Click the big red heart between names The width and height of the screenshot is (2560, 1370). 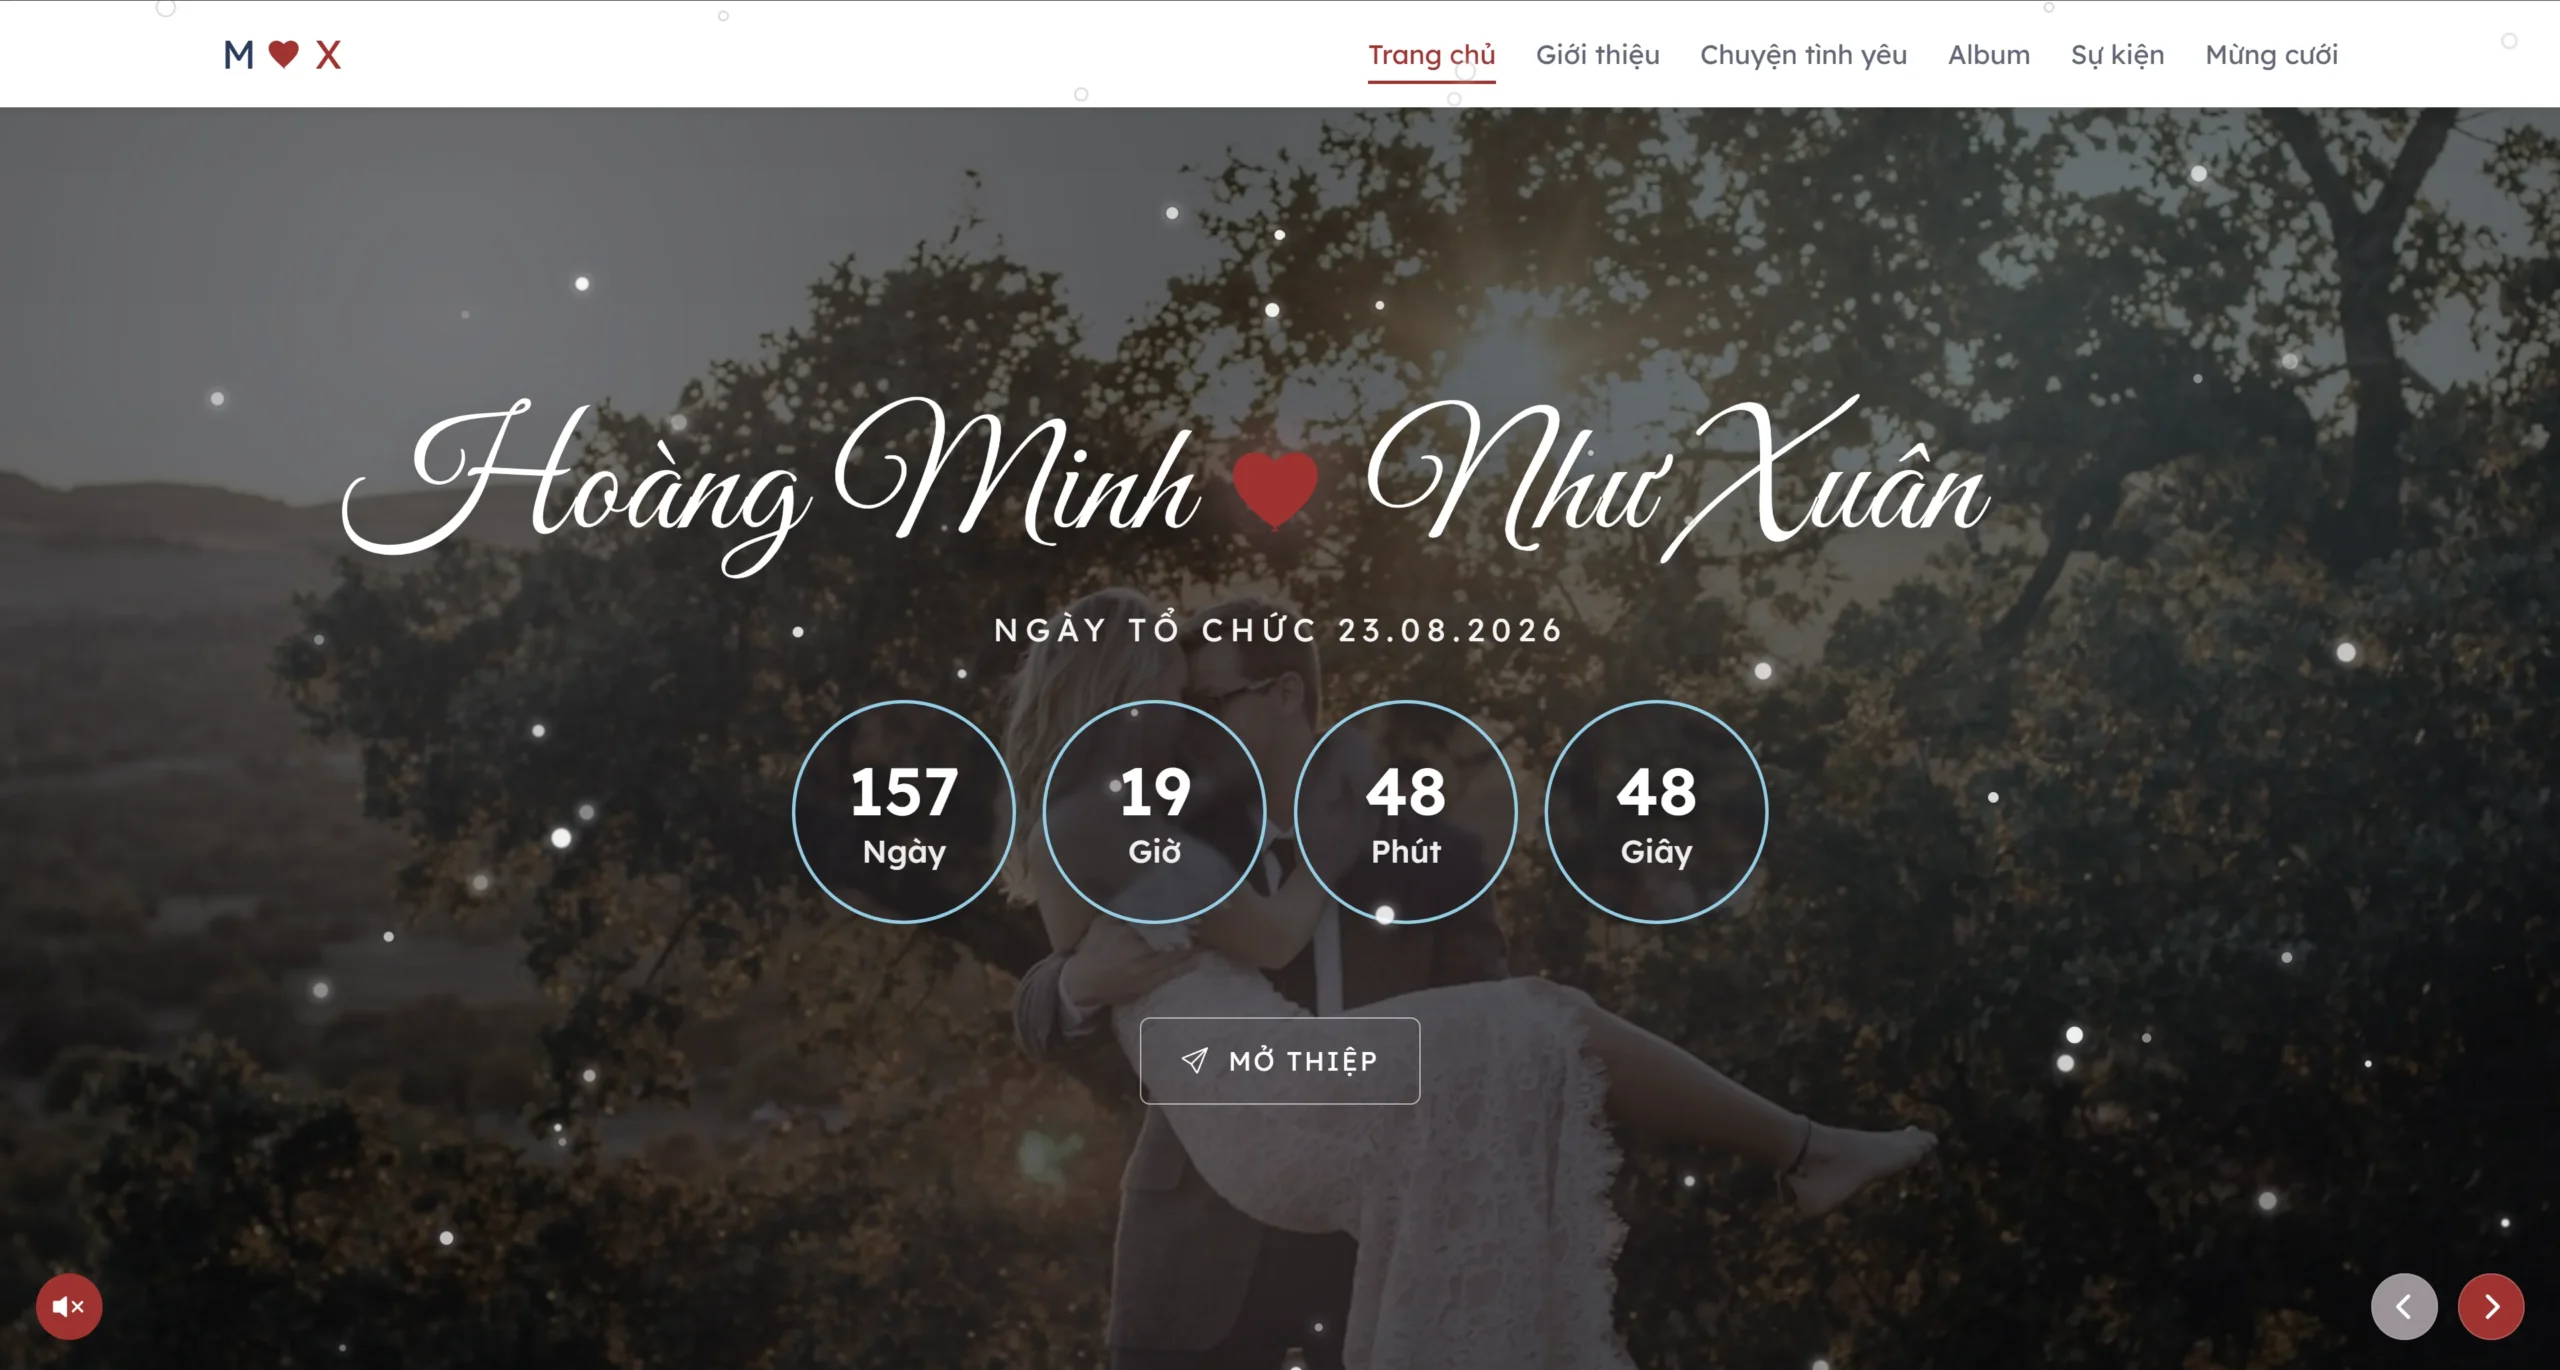pos(1275,488)
